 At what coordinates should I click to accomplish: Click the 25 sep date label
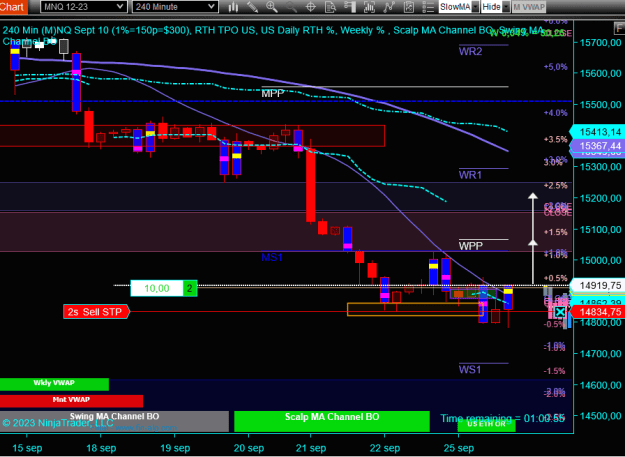coord(458,448)
